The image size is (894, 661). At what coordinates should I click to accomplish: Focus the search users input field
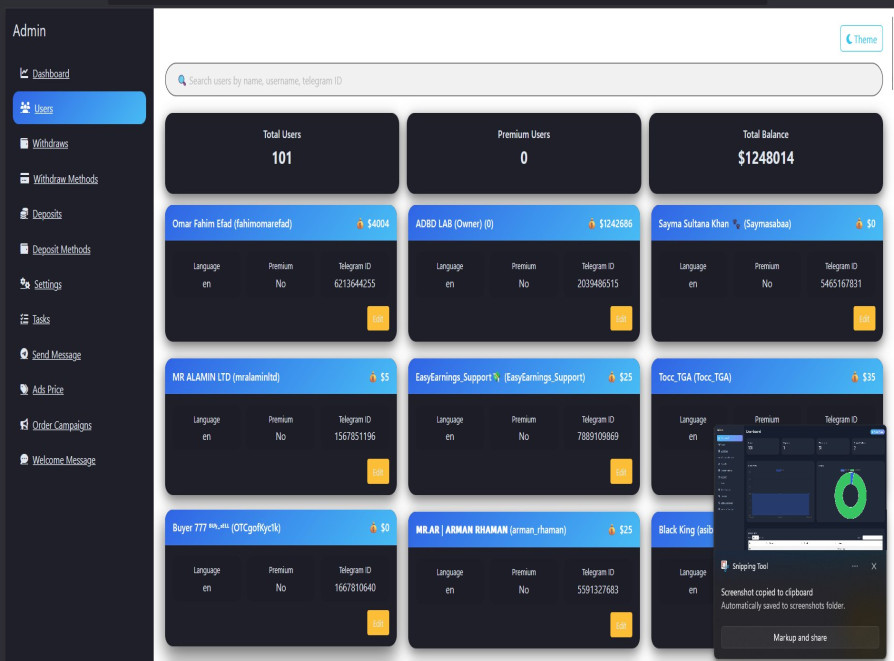tap(523, 80)
